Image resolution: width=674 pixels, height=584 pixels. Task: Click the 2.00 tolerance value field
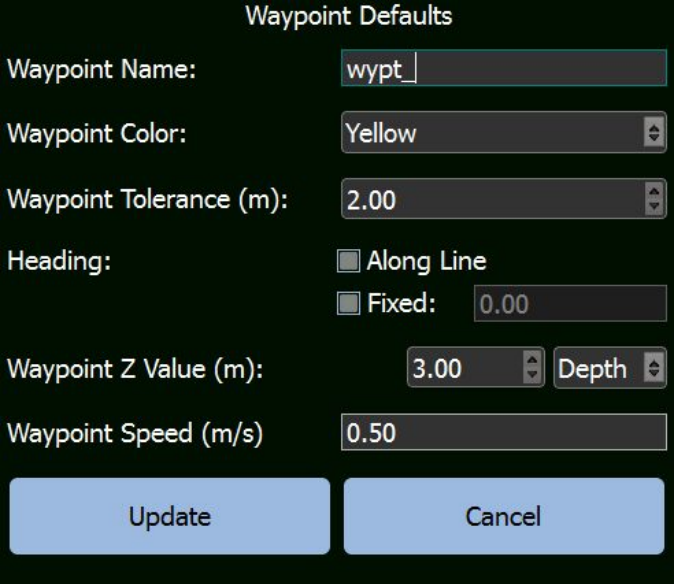pyautogui.click(x=504, y=199)
